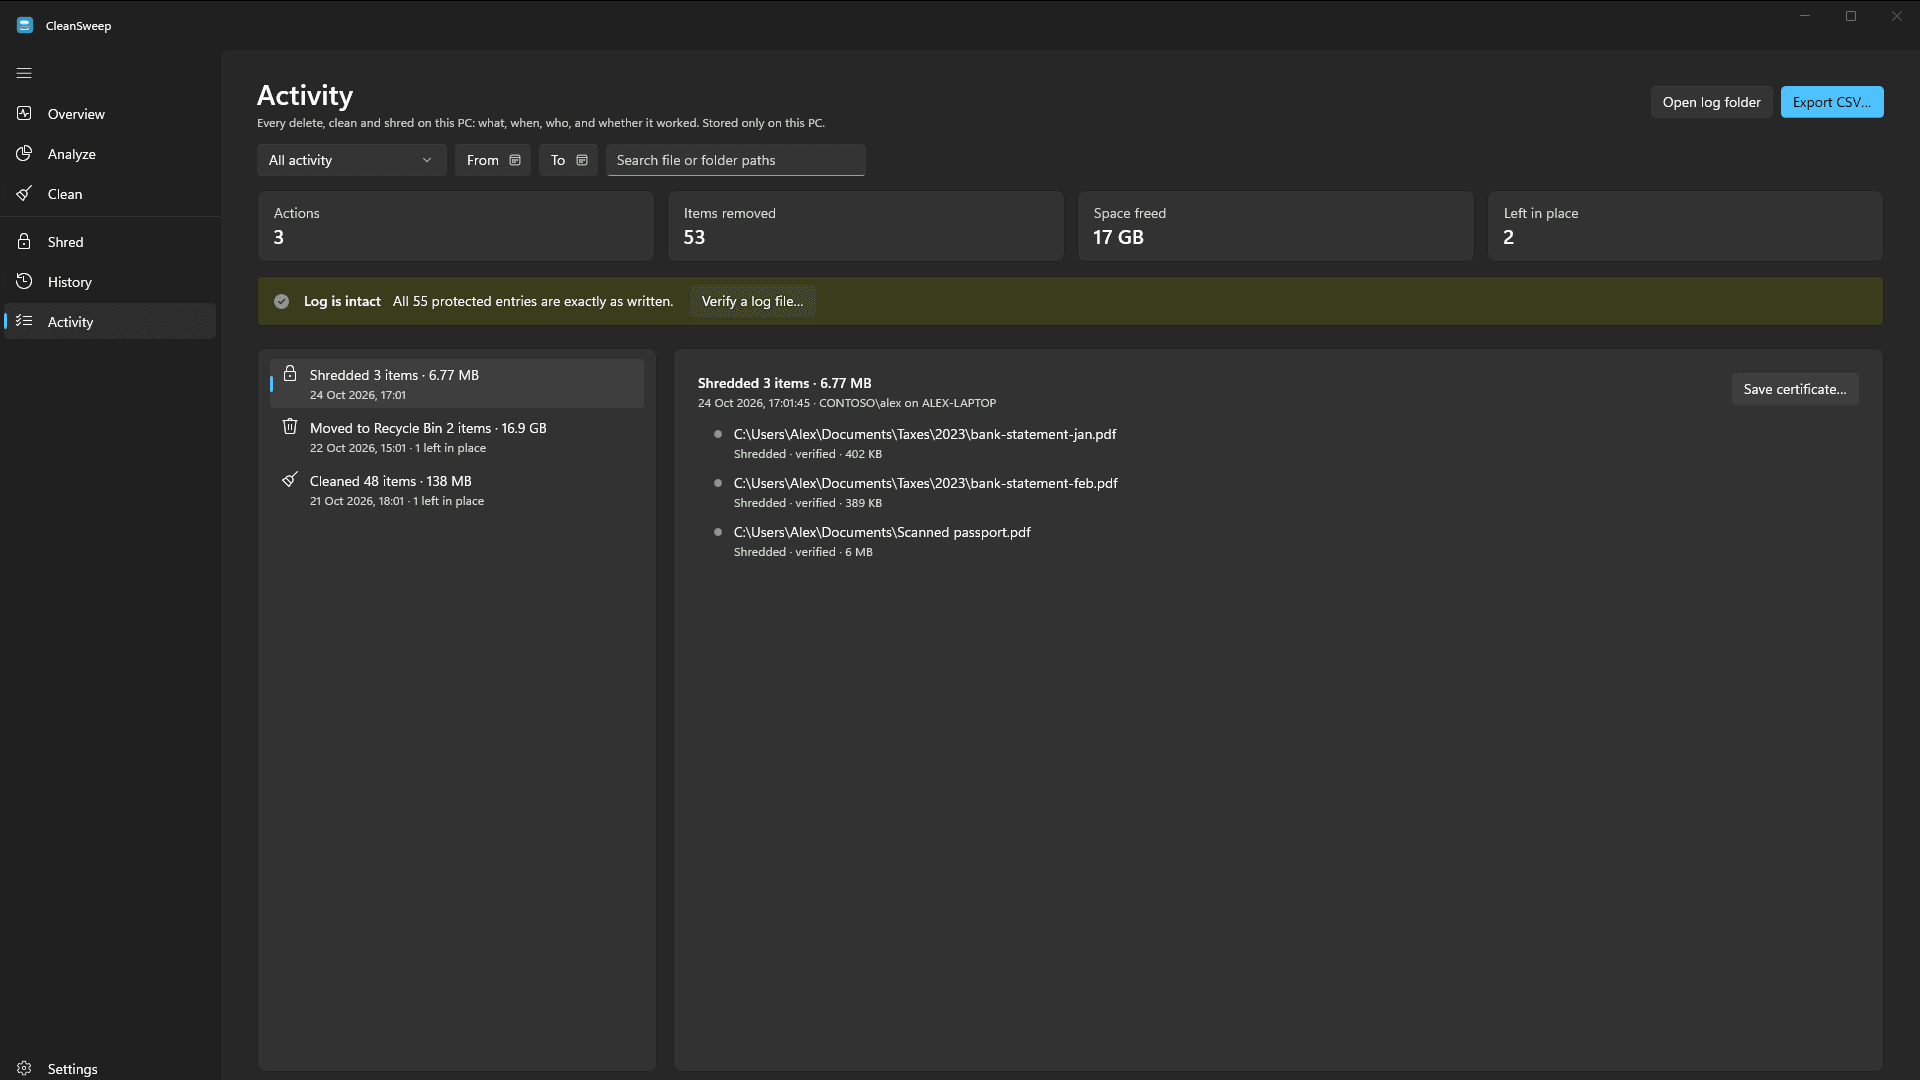Click the CleanSweep app logo icon
1920x1080 pixels.
pos(25,25)
